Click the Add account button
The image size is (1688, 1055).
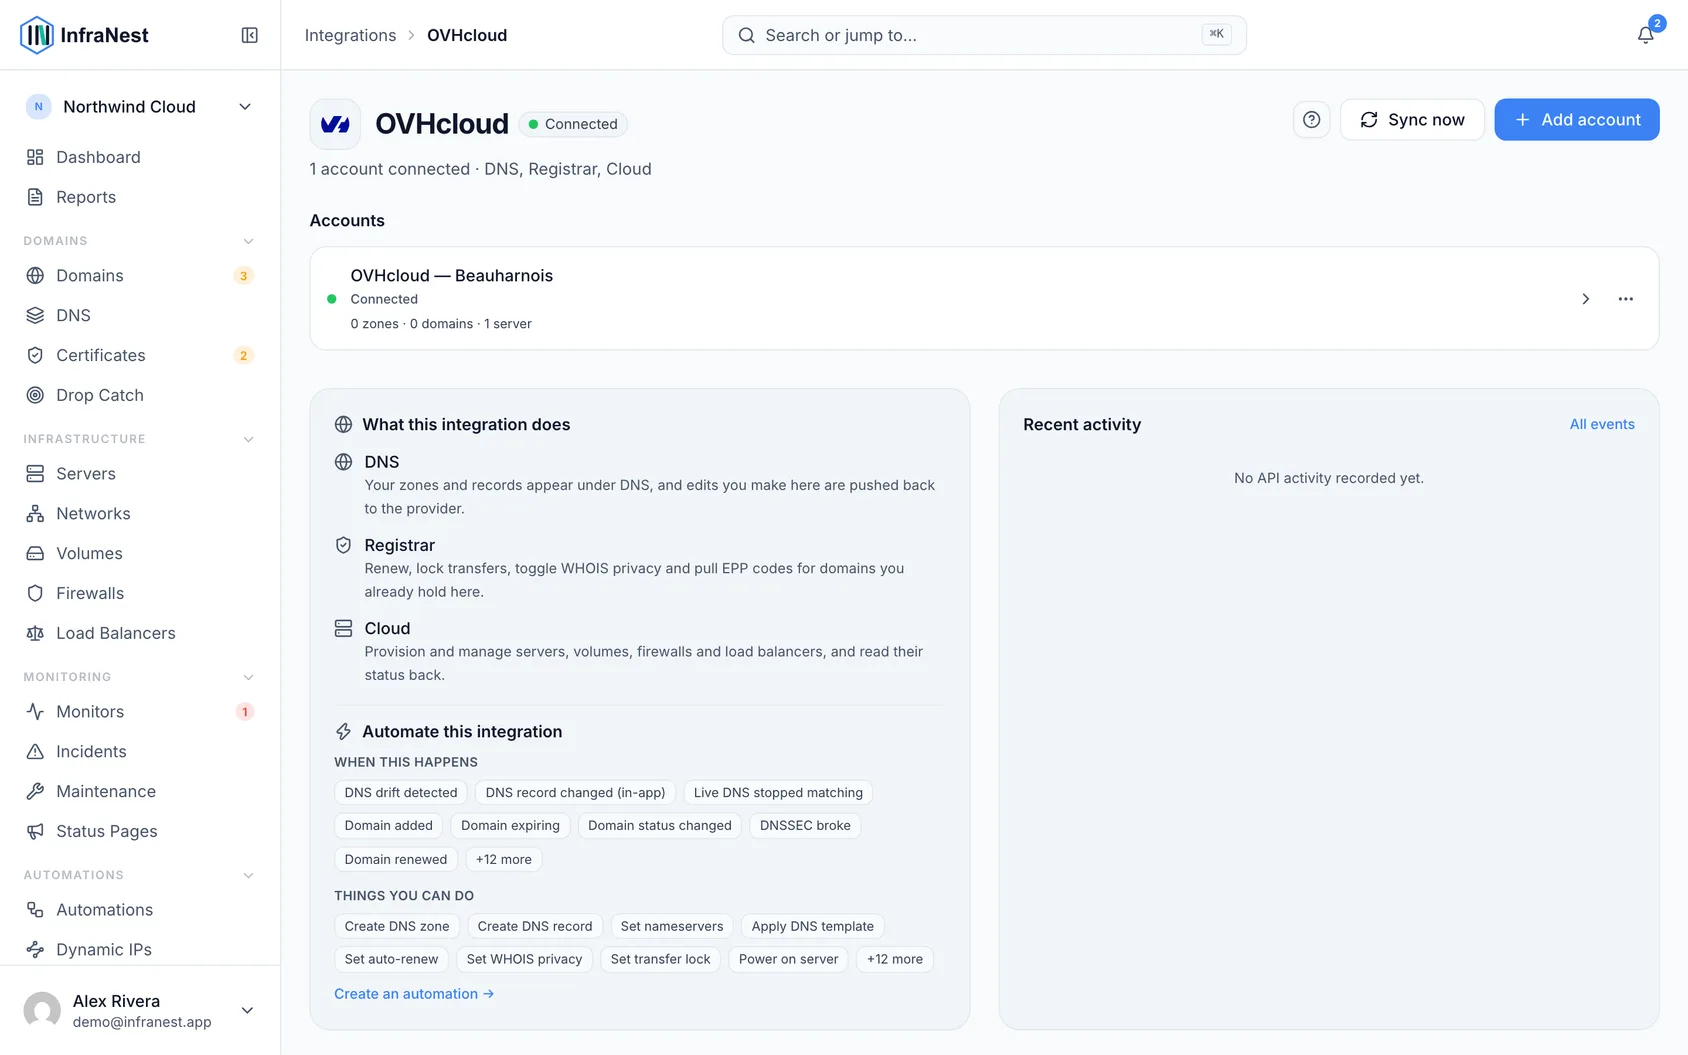1577,120
